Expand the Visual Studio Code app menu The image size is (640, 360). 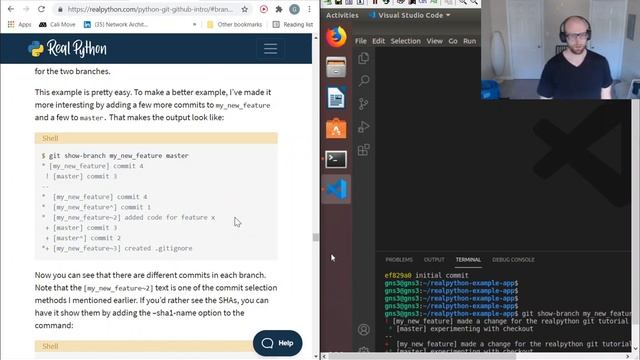tap(409, 15)
